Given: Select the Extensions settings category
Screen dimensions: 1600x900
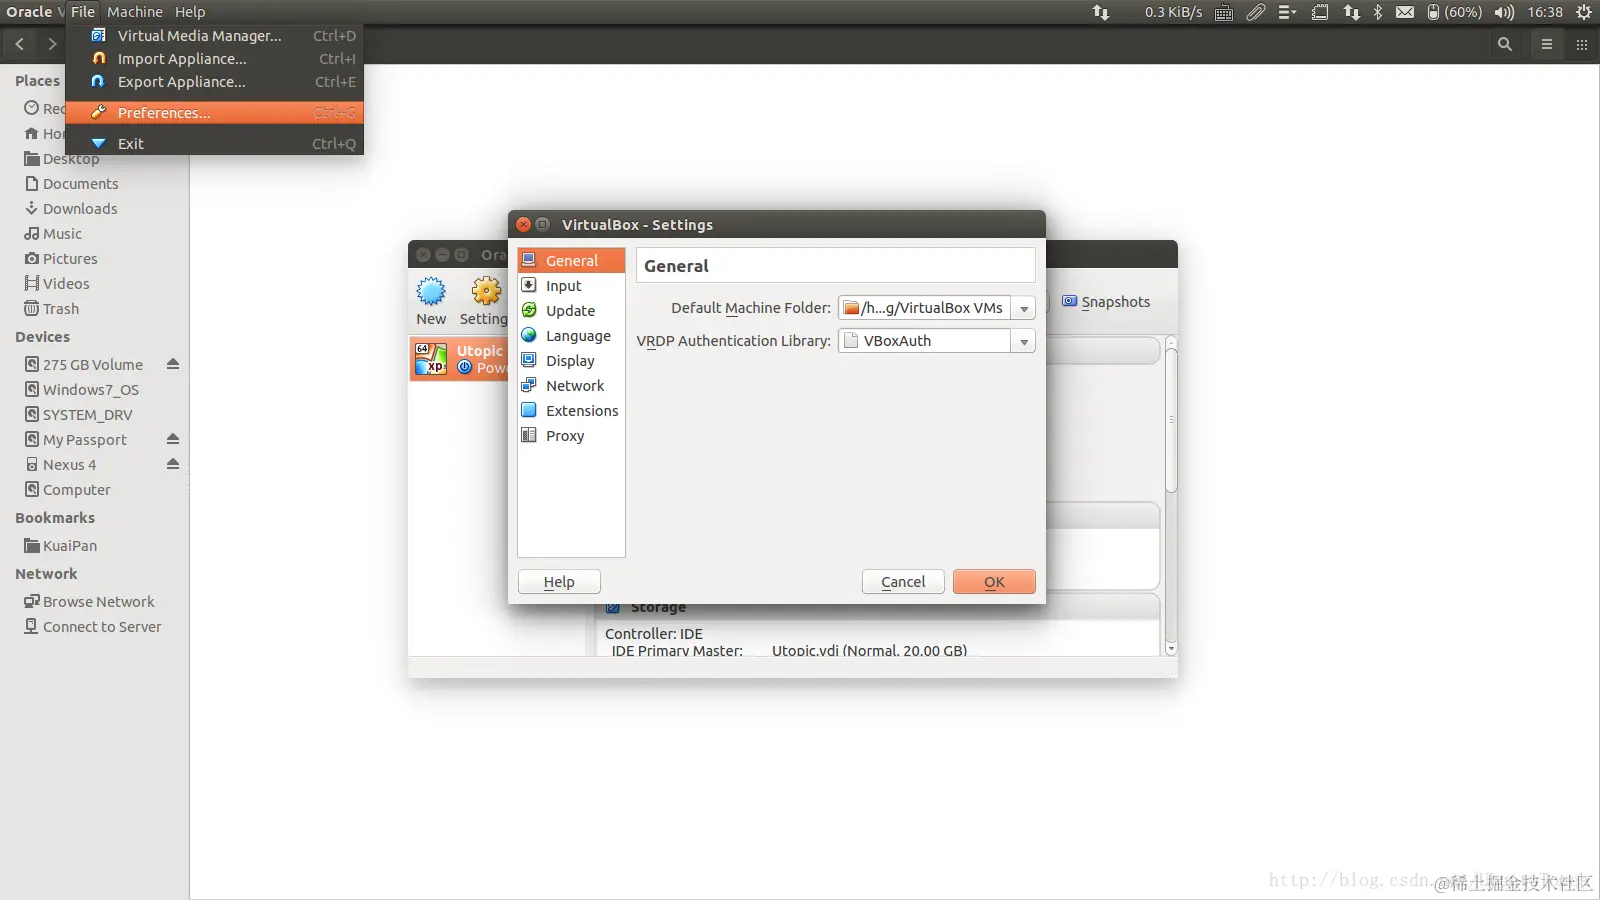Looking at the screenshot, I should [x=571, y=410].
